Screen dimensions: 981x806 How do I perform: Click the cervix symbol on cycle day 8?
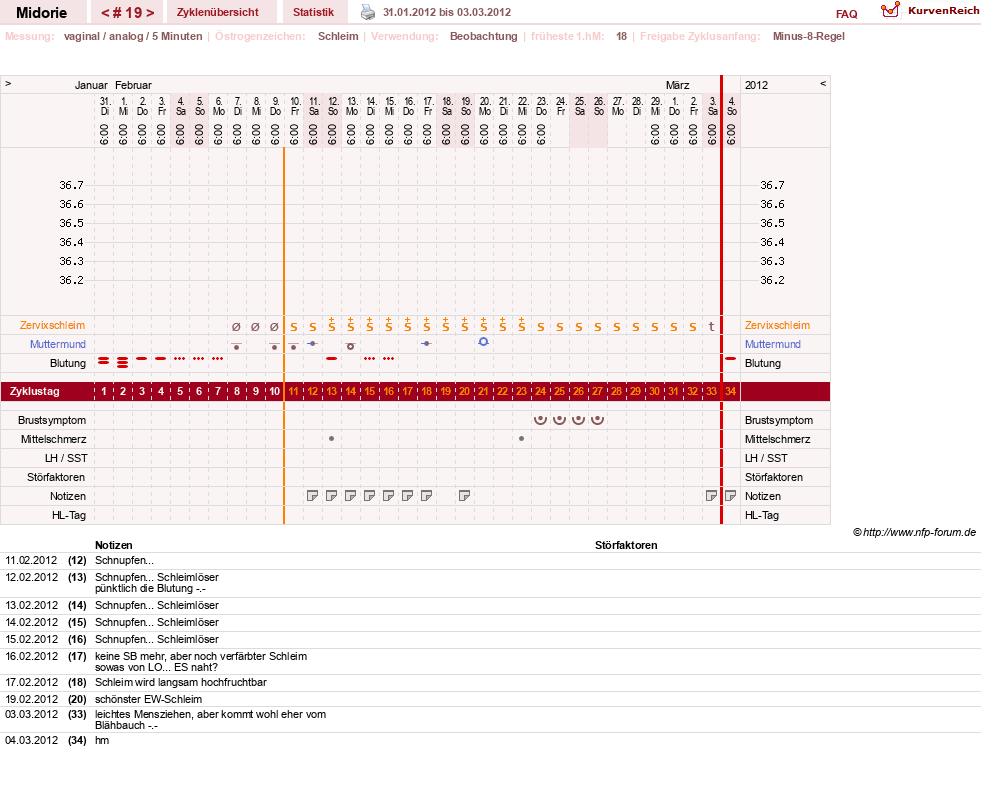(236, 346)
